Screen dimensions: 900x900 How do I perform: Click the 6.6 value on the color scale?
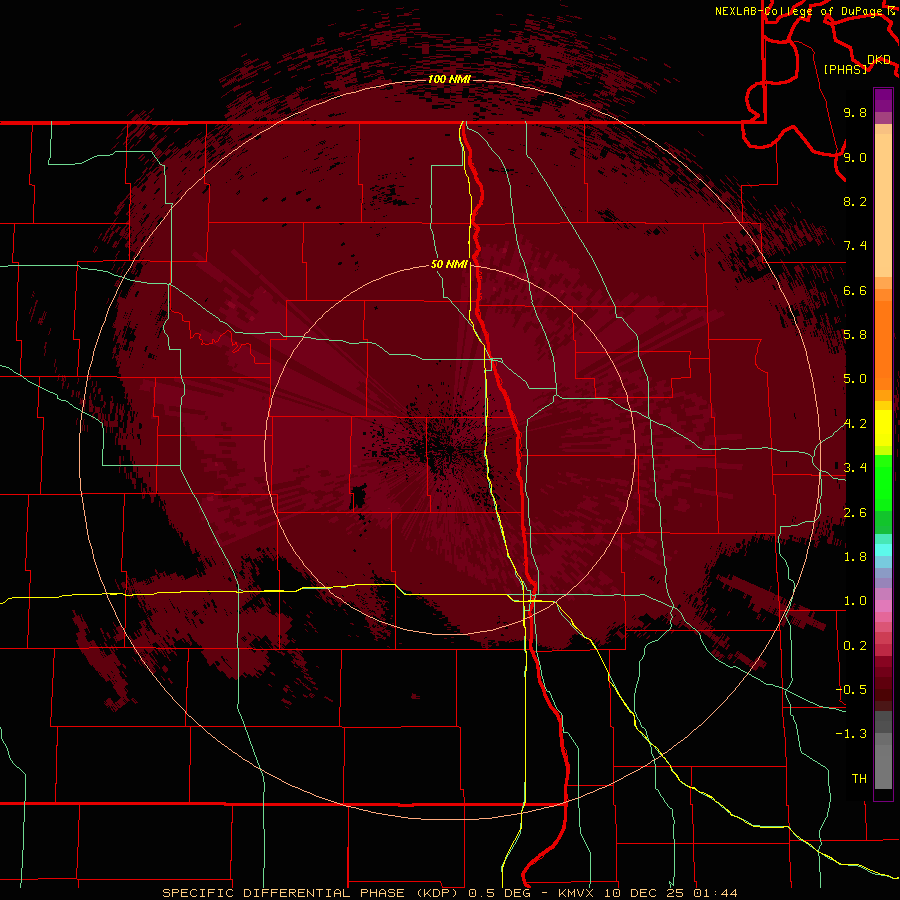coord(855,290)
